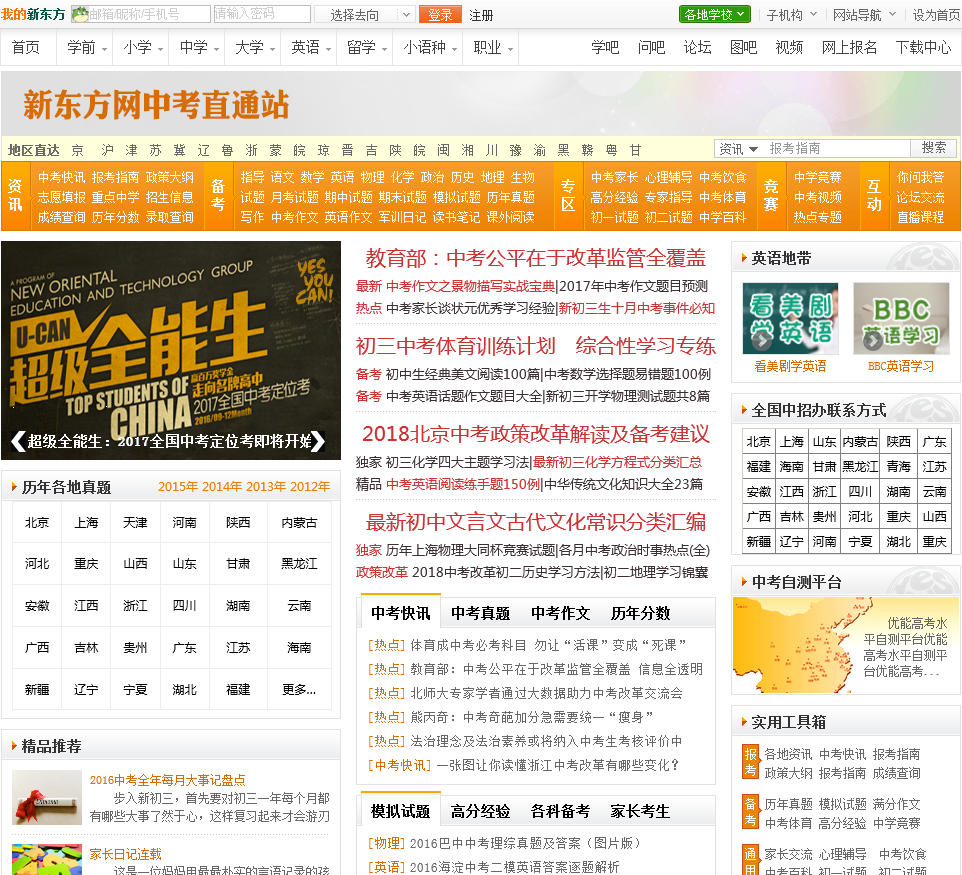The height and width of the screenshot is (875, 962).
Task: Switch to 历年分数 tab
Action: point(640,613)
